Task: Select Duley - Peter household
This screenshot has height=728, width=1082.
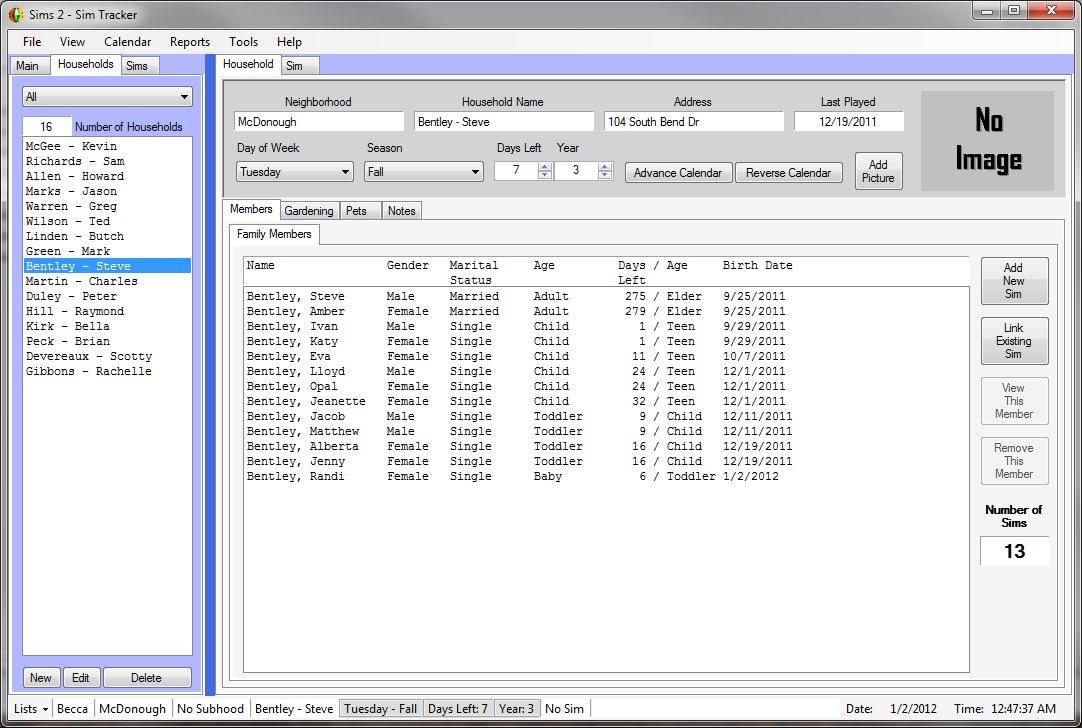Action: pos(107,296)
